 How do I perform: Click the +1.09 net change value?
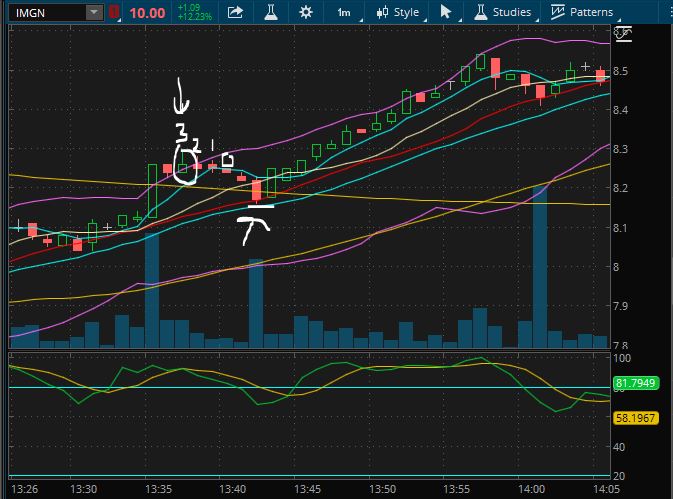(189, 8)
